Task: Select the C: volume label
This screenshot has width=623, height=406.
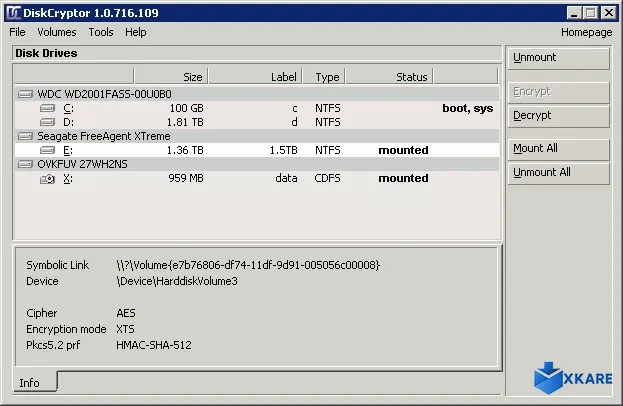Action: coord(68,108)
